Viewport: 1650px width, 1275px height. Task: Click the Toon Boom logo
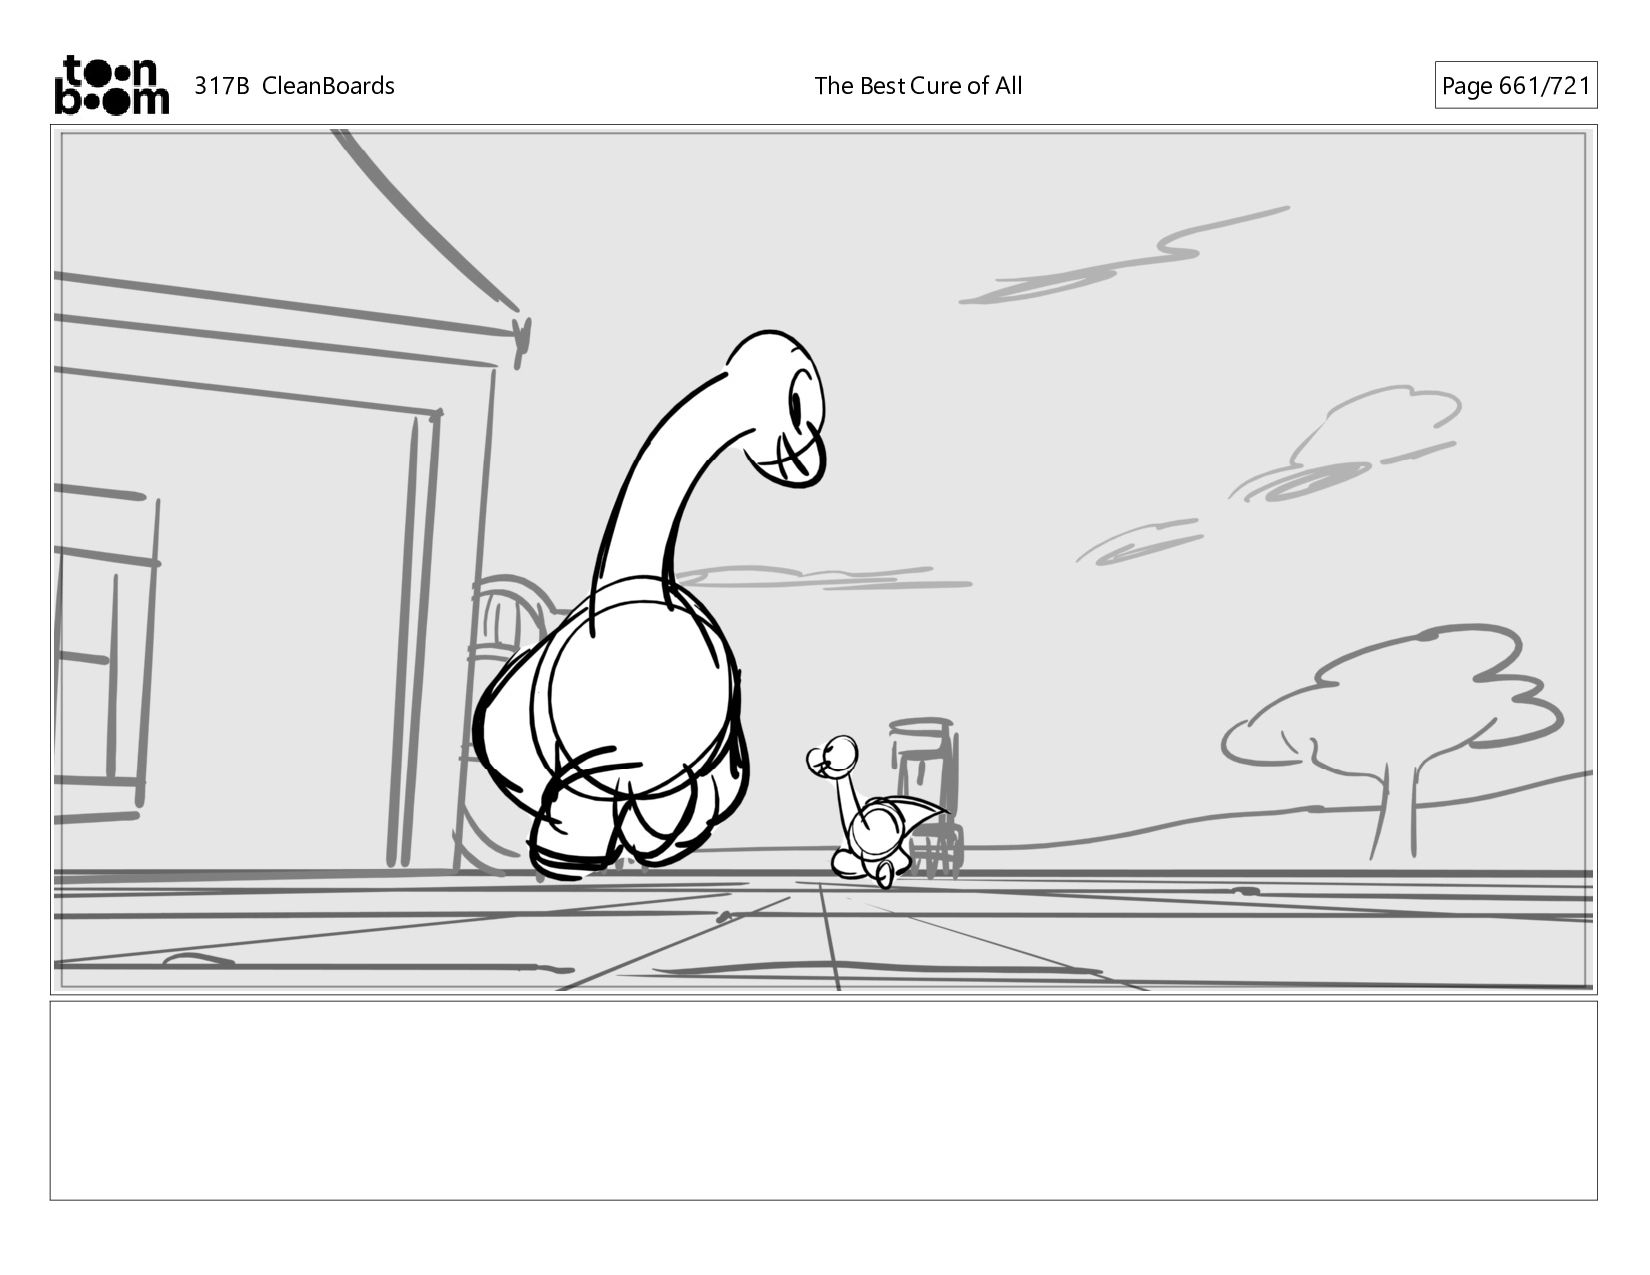coord(111,85)
